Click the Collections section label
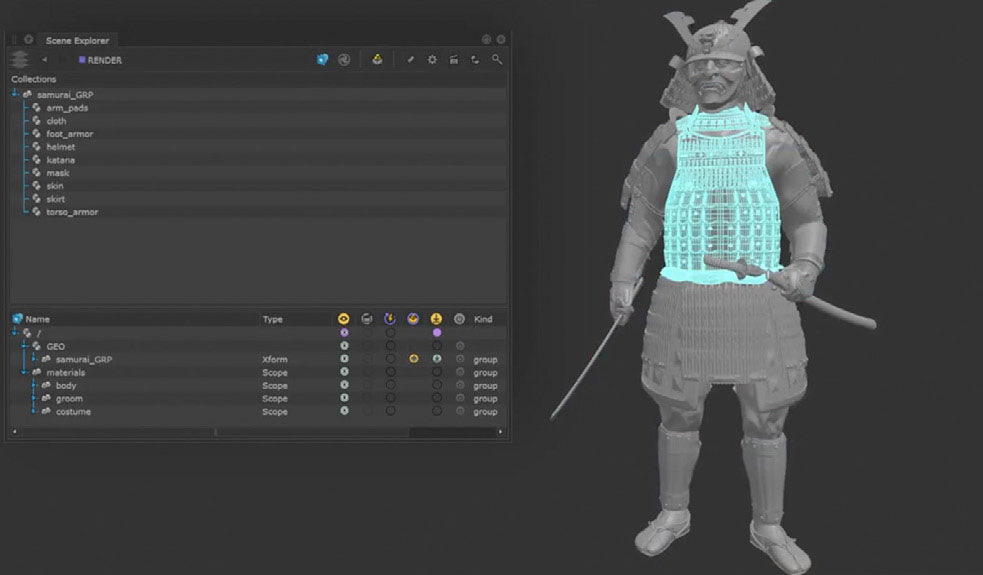This screenshot has width=983, height=575. click(x=34, y=79)
